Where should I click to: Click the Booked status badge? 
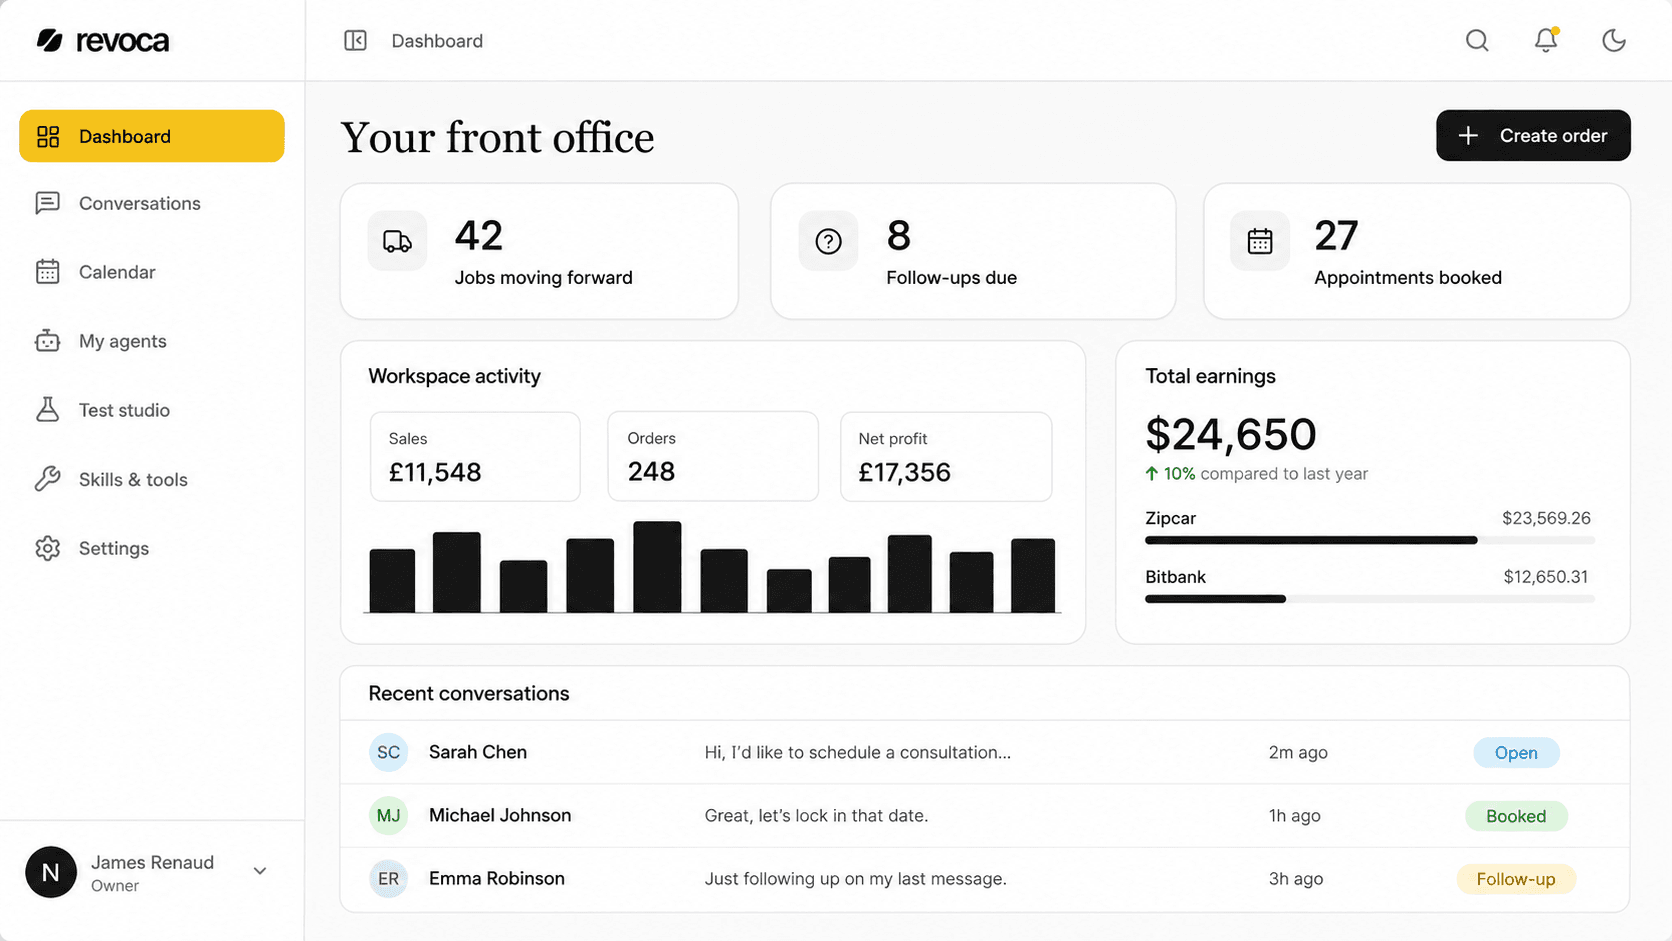click(x=1516, y=816)
